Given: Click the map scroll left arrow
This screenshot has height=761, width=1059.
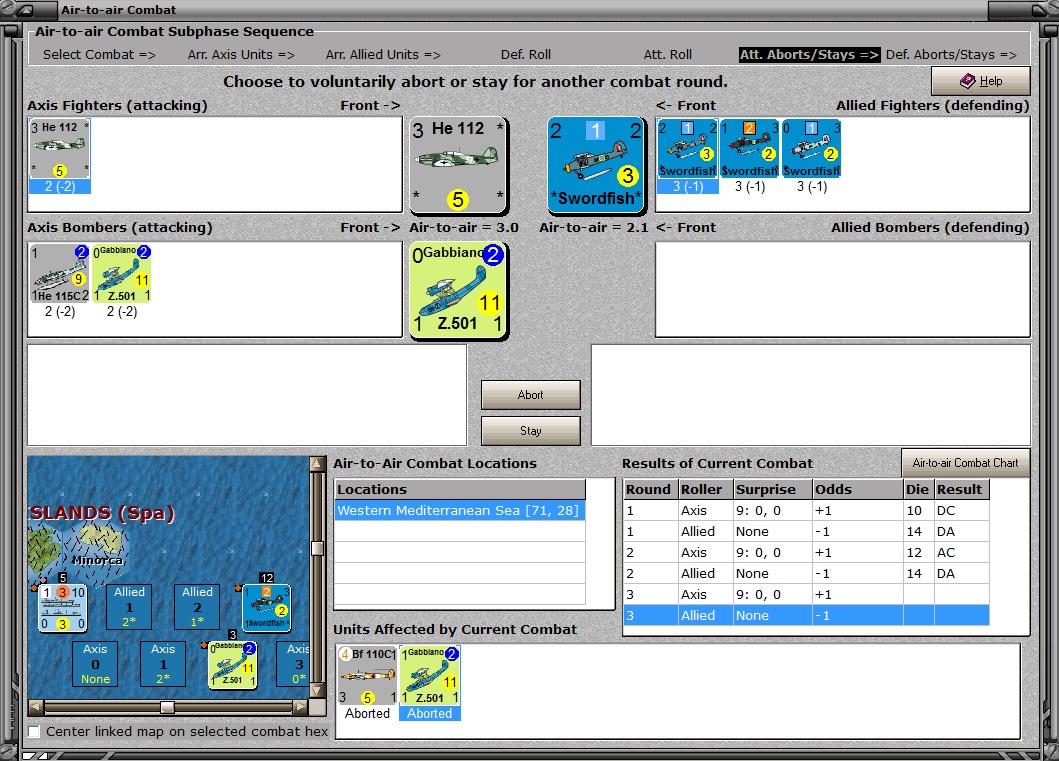Looking at the screenshot, I should coord(36,707).
